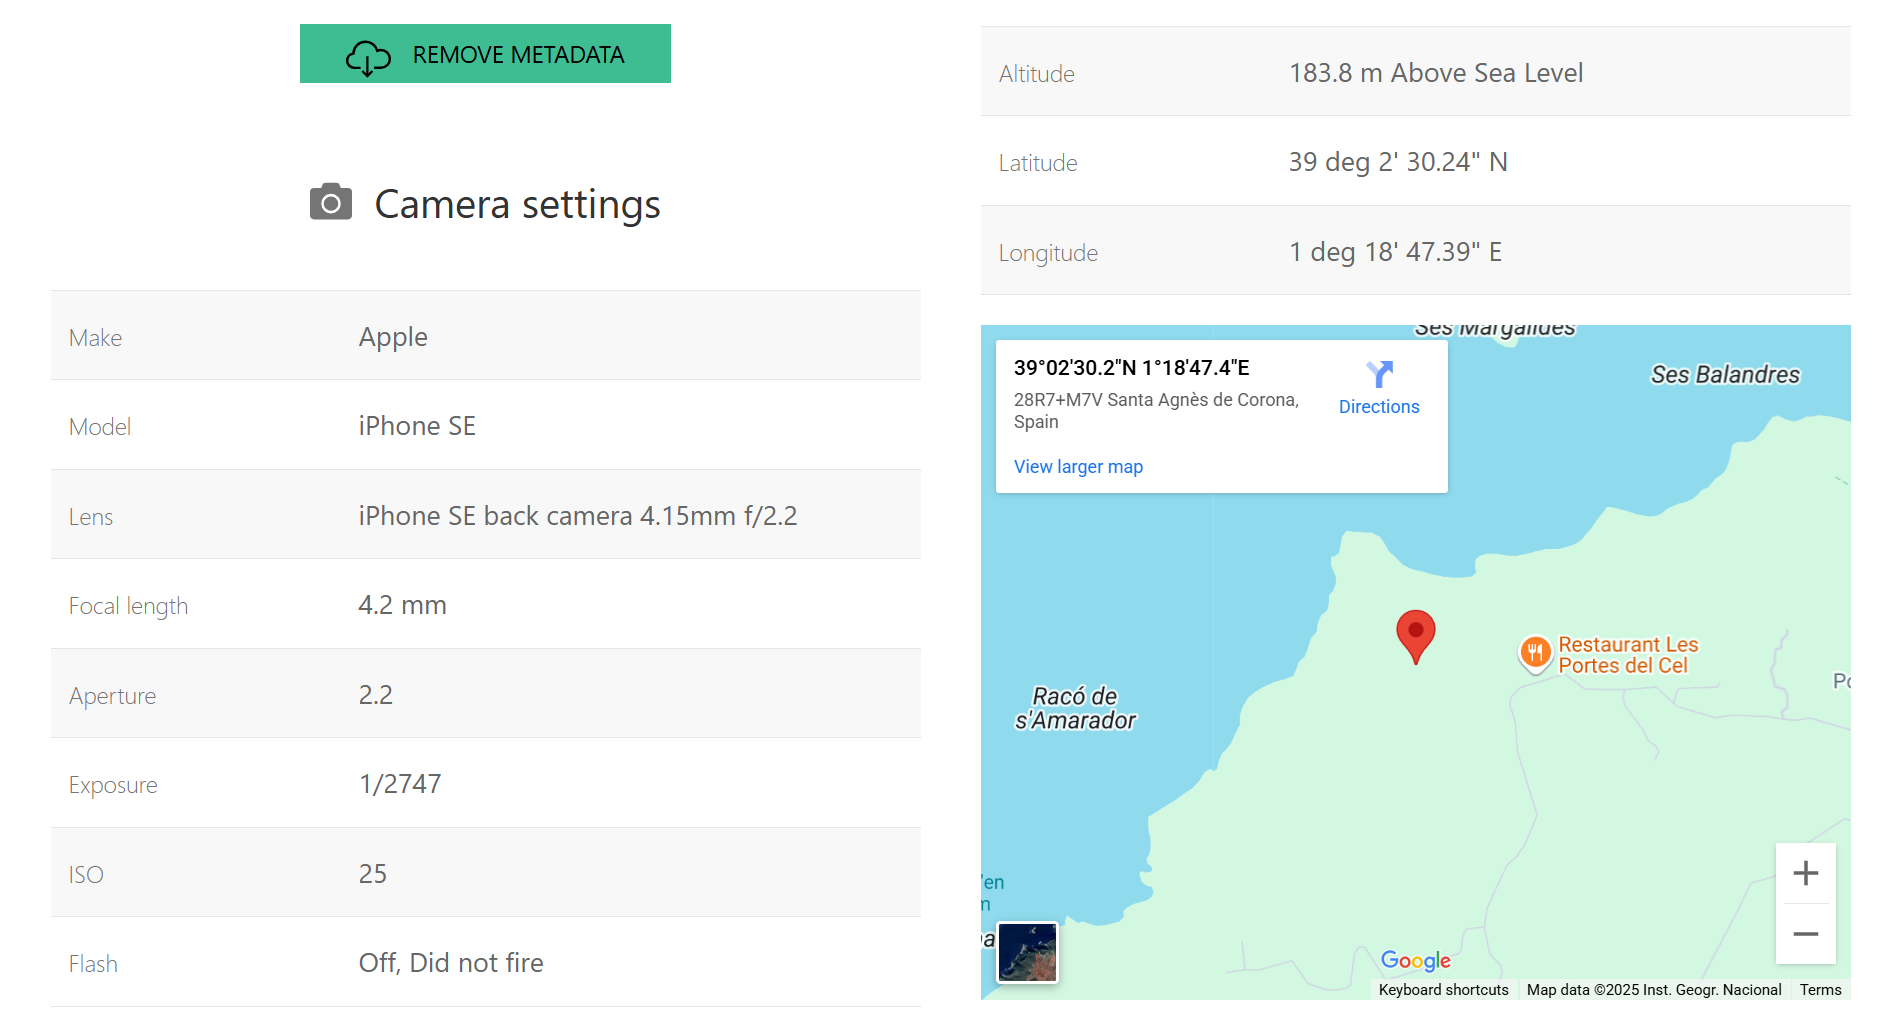The height and width of the screenshot is (1030, 1881).
Task: Click the Lens label in the table
Action: (91, 517)
